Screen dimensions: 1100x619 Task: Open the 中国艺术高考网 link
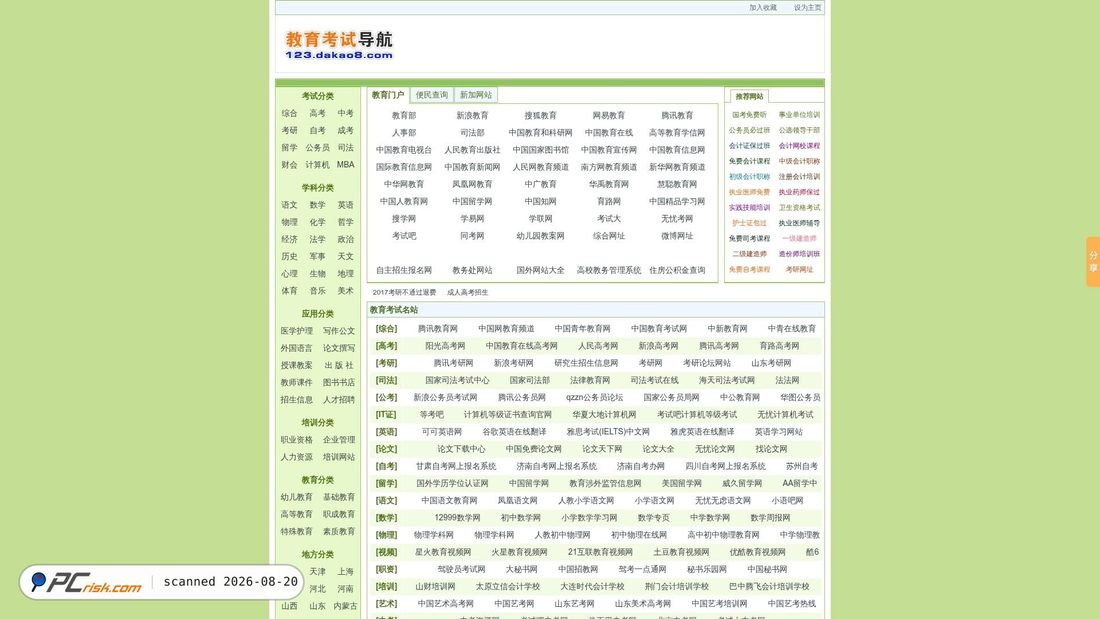coord(445,604)
